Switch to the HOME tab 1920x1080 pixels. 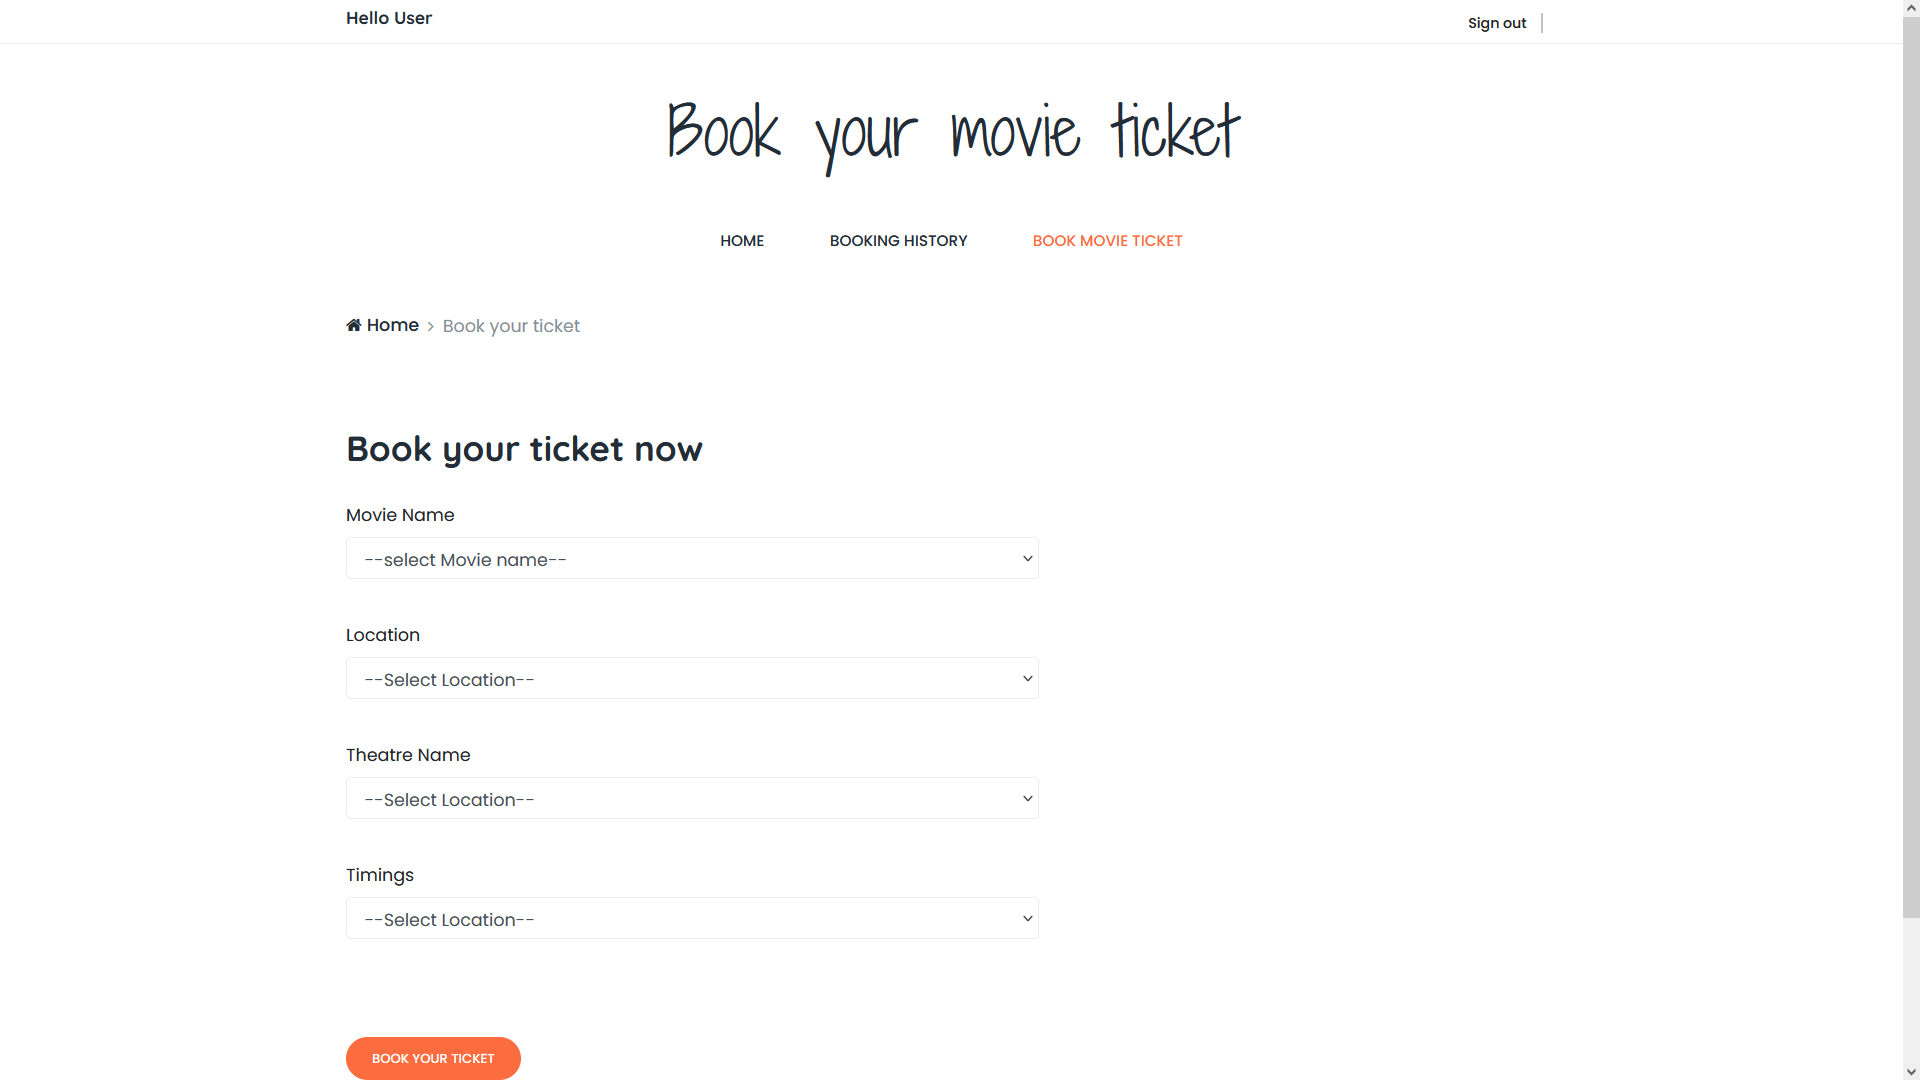pos(741,240)
